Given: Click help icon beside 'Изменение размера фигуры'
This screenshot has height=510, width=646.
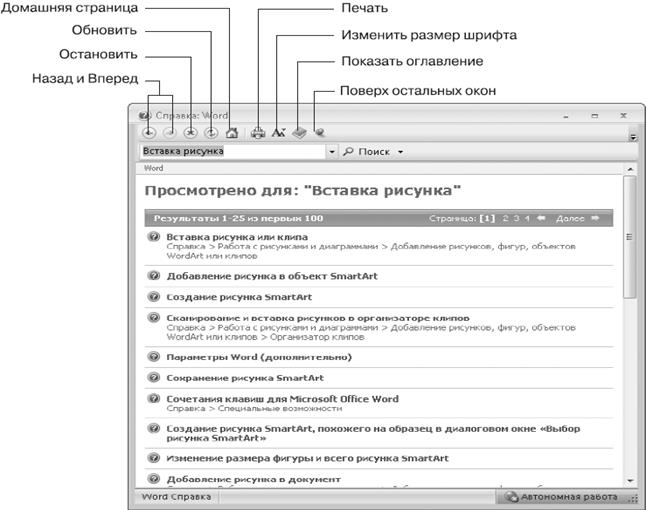Looking at the screenshot, I should pyautogui.click(x=154, y=458).
